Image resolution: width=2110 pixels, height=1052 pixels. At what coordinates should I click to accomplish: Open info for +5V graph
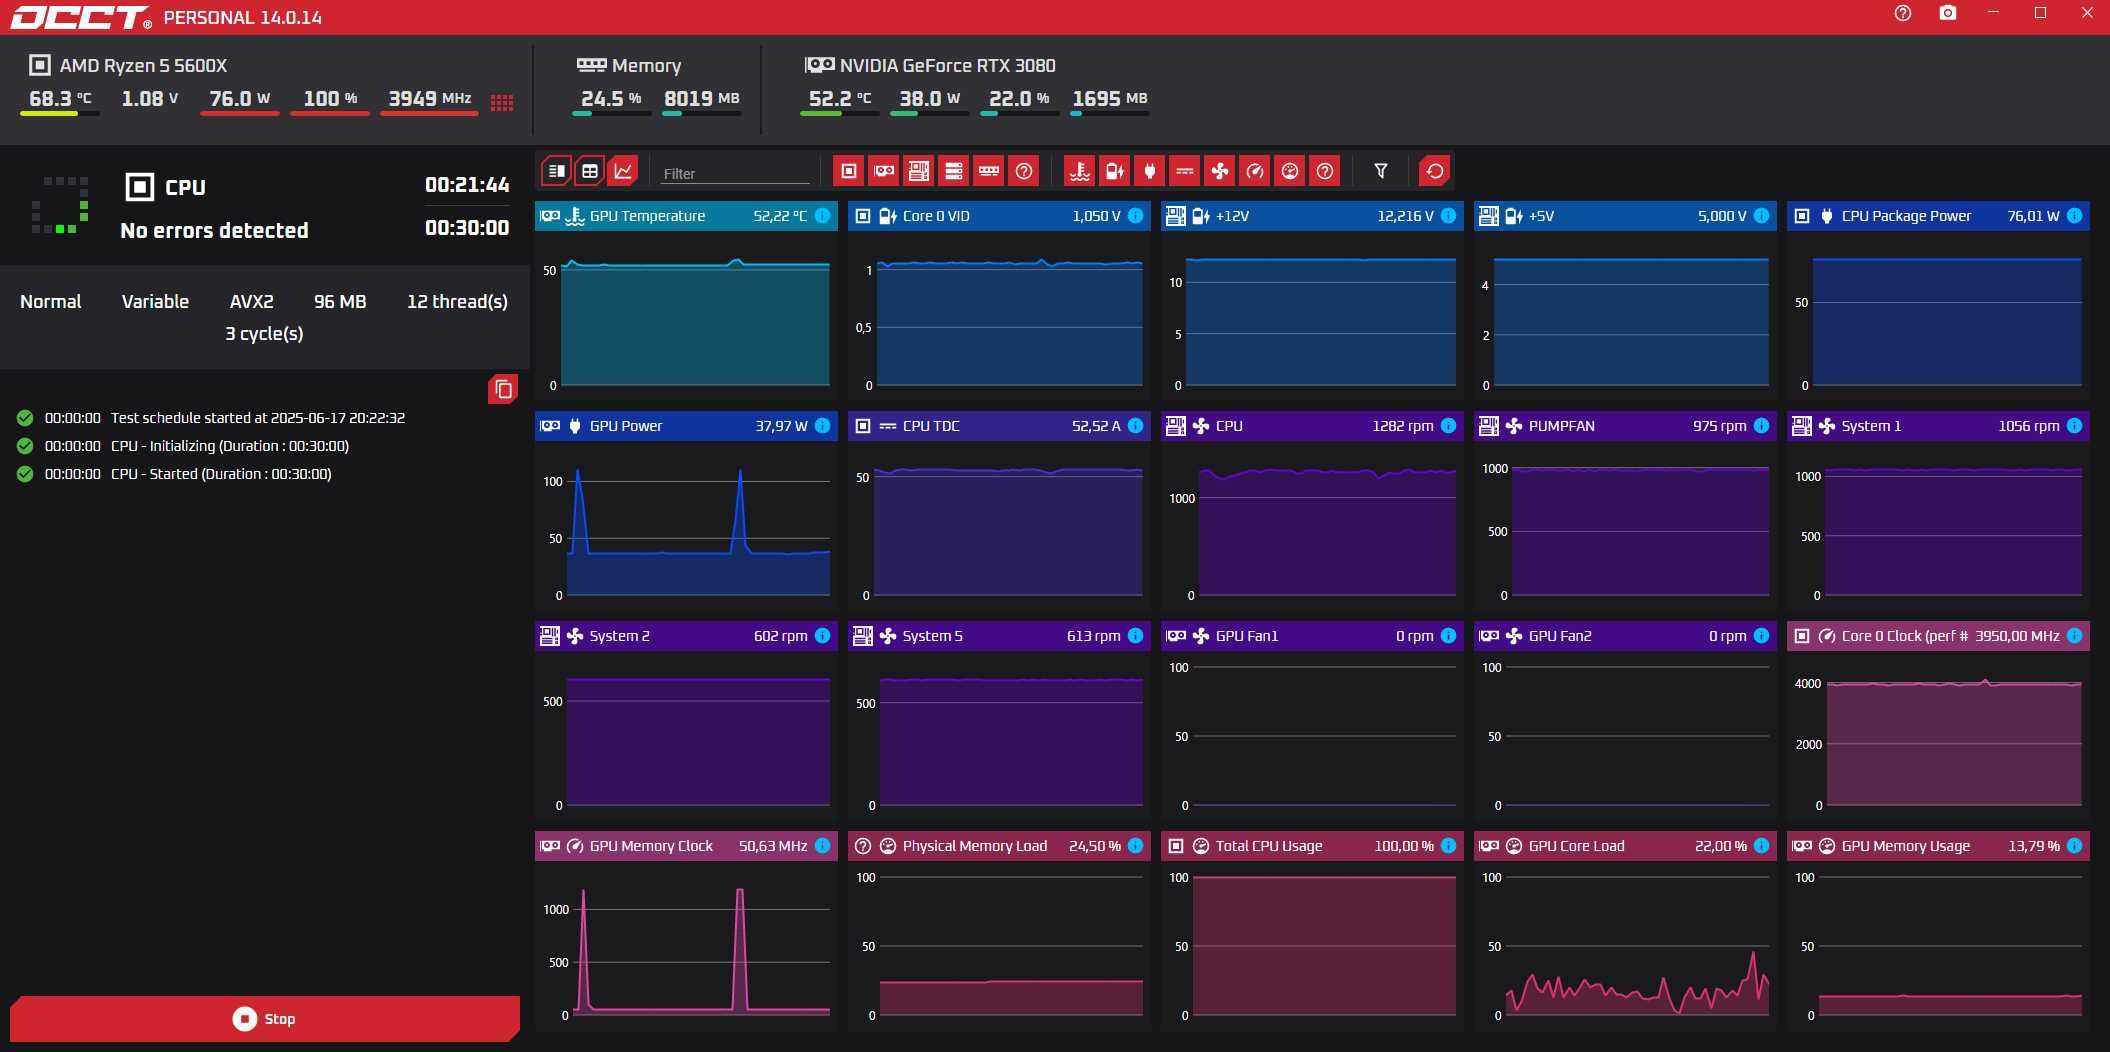[x=1761, y=215]
